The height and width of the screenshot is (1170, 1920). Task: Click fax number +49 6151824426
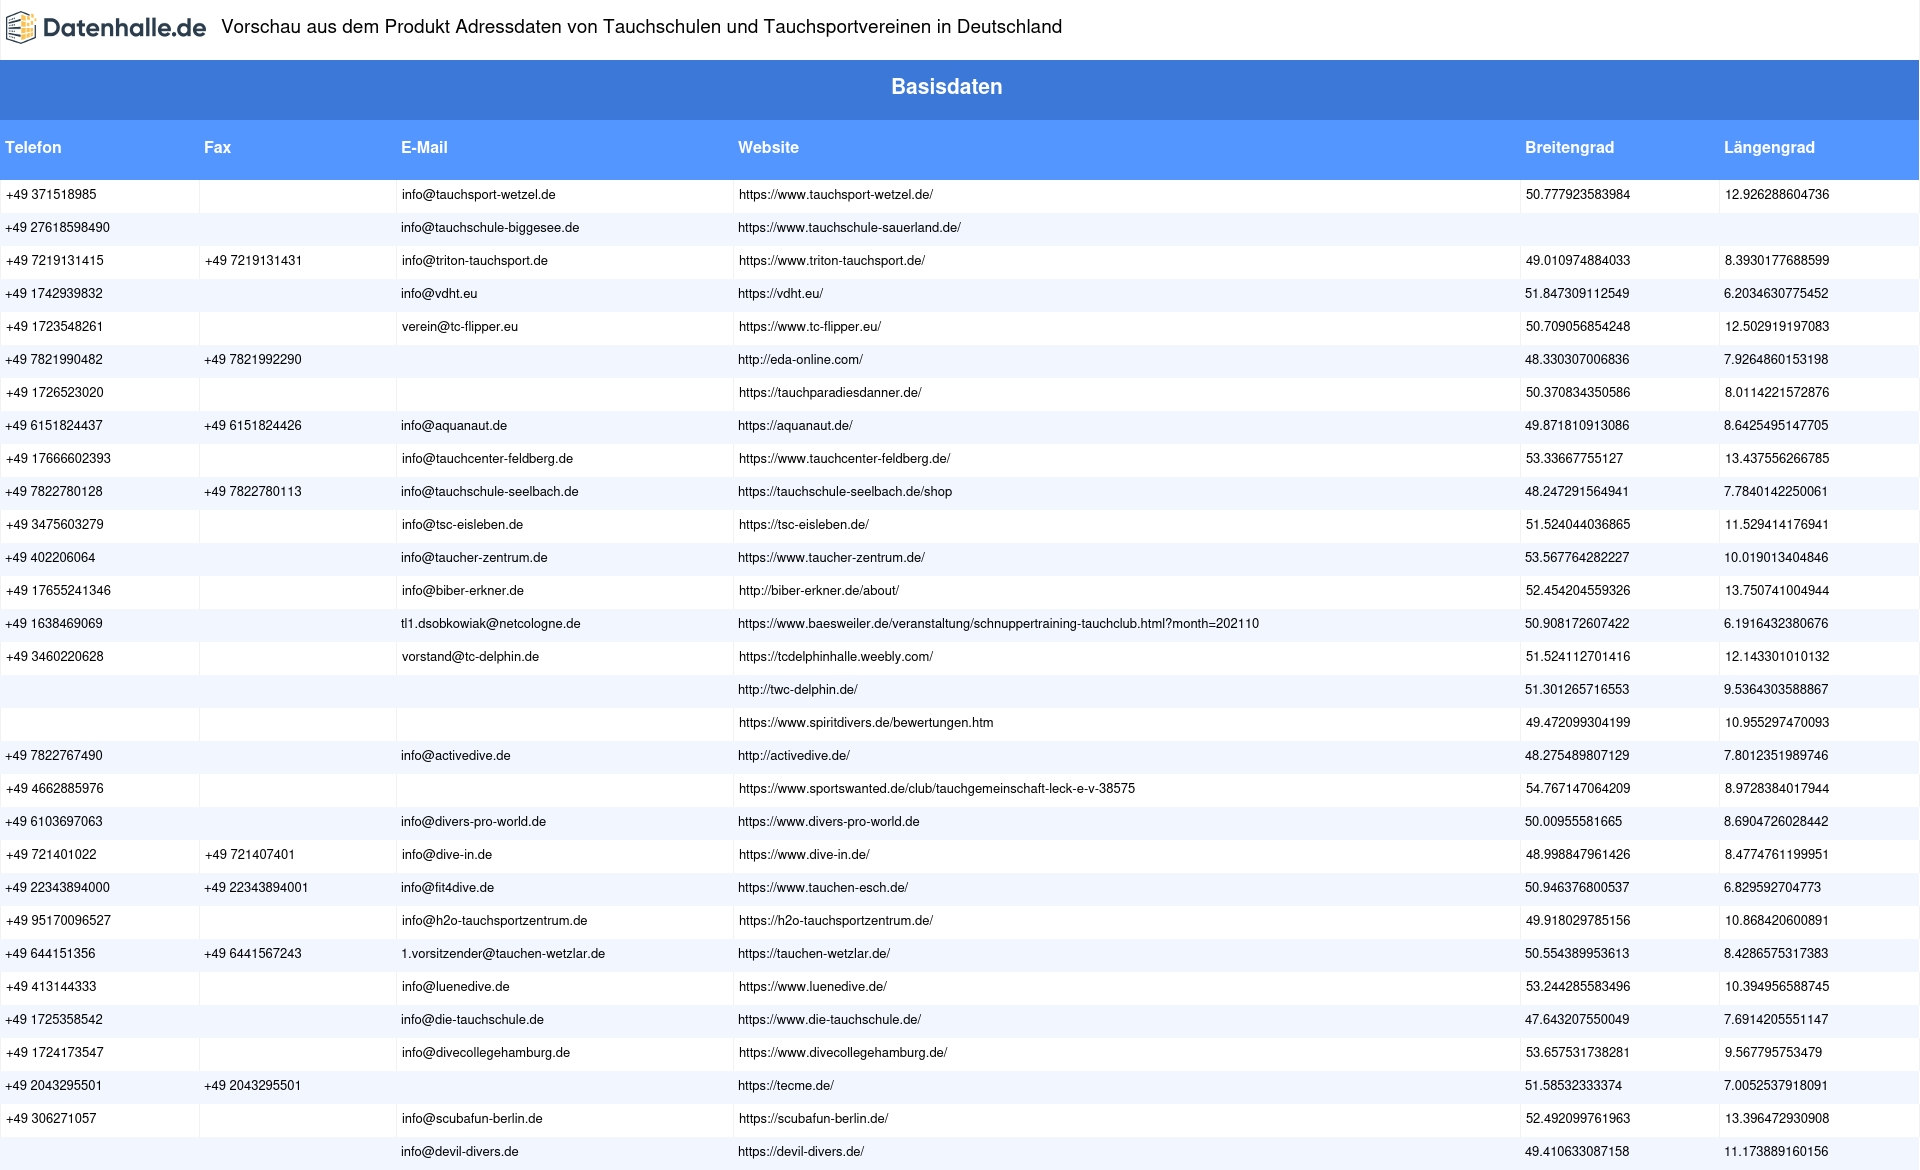(x=253, y=426)
